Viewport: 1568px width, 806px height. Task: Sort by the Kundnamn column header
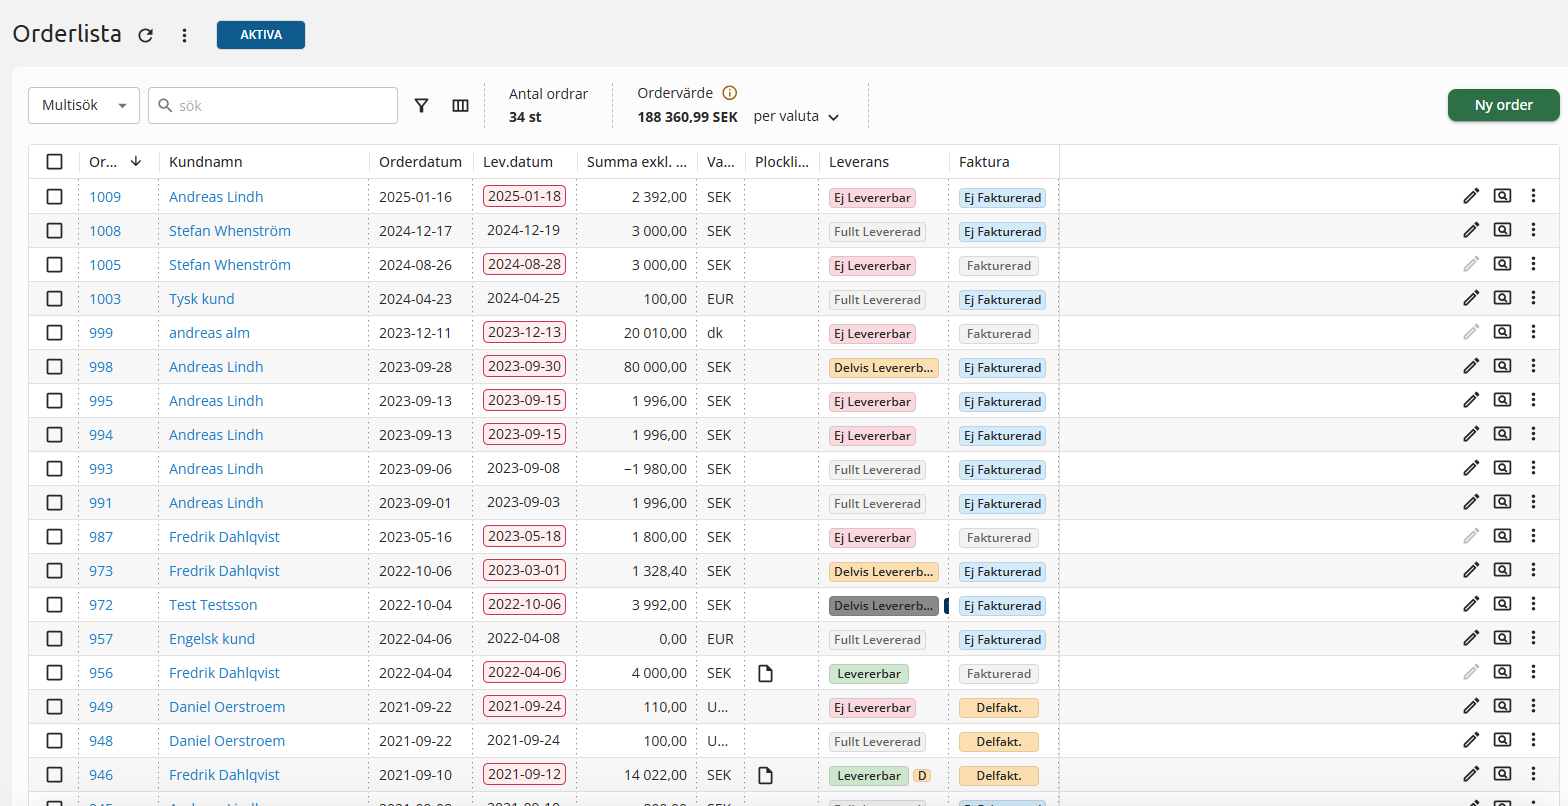click(x=206, y=162)
